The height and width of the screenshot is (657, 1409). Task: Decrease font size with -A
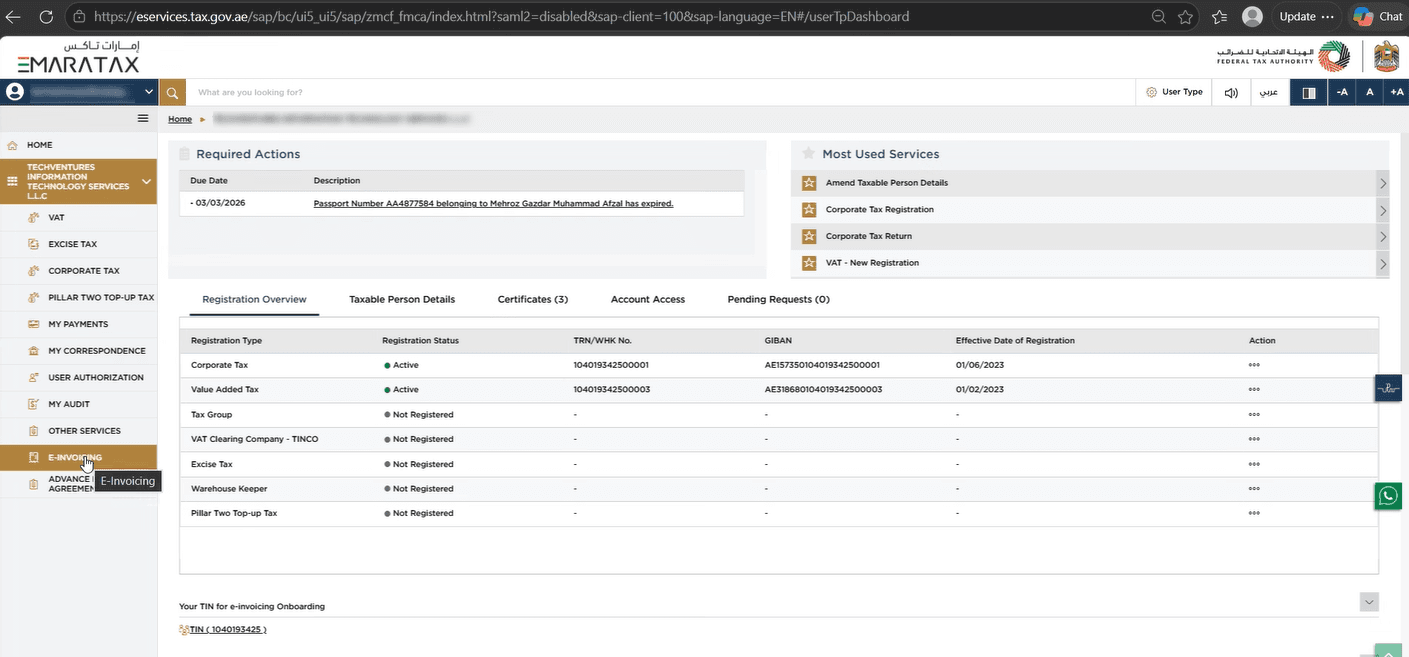tap(1342, 92)
